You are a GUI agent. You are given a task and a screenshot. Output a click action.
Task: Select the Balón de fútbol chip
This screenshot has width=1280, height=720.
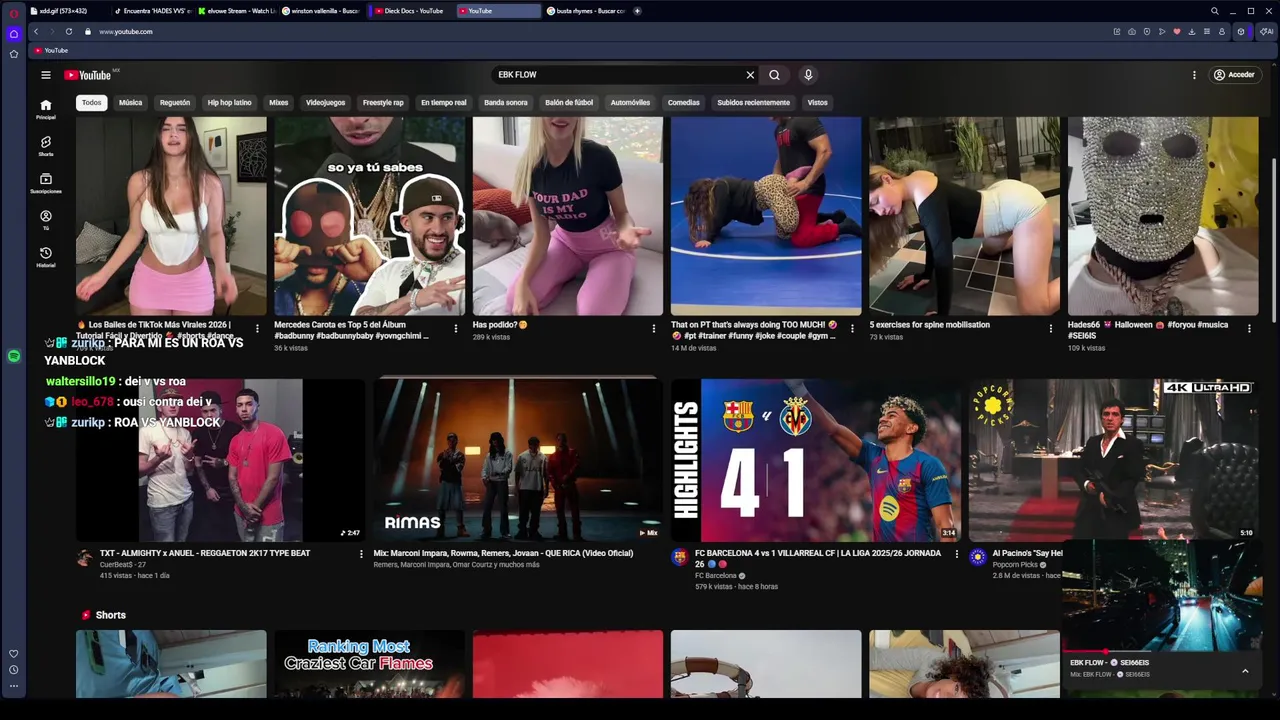pos(569,102)
